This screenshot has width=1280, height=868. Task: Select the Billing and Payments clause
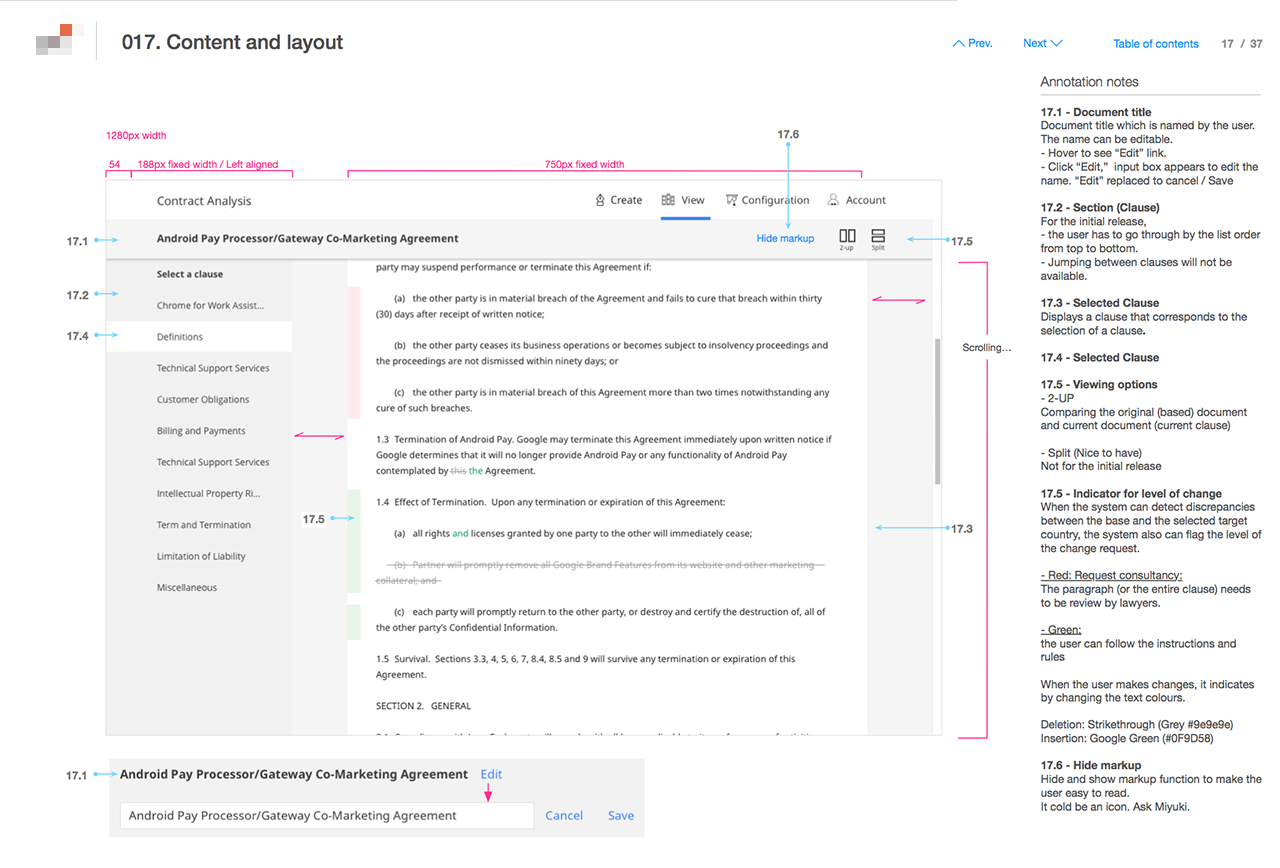(x=199, y=431)
